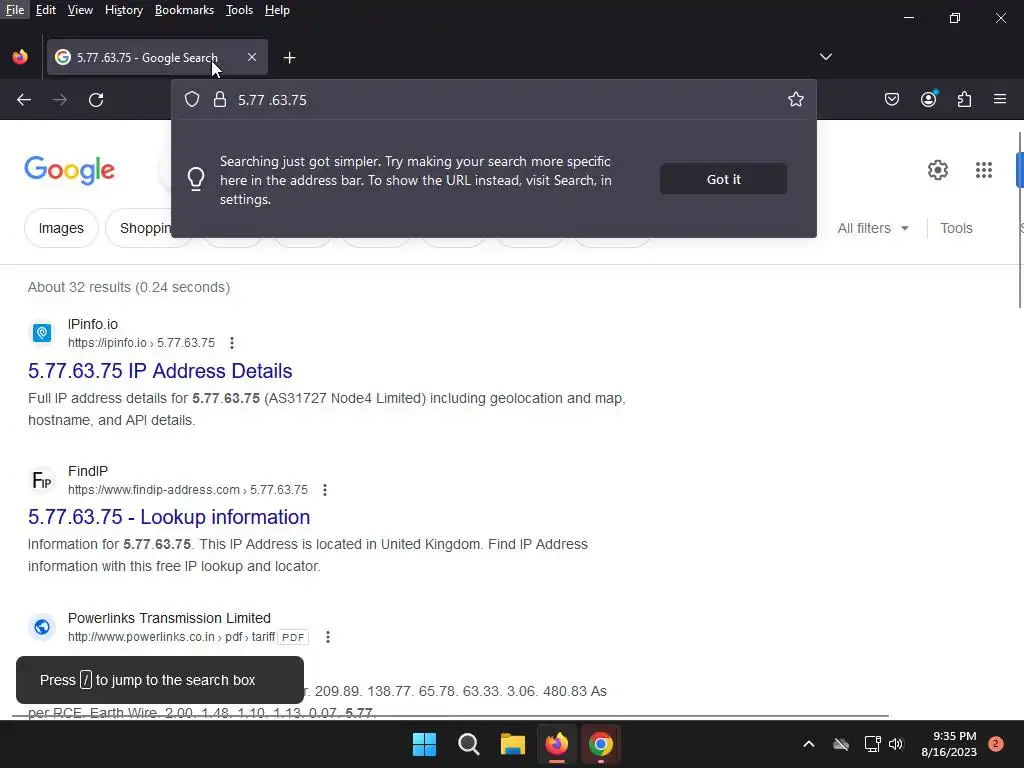The height and width of the screenshot is (768, 1024).
Task: Click the findip-address.com breadcrumb URL
Action: click(187, 490)
